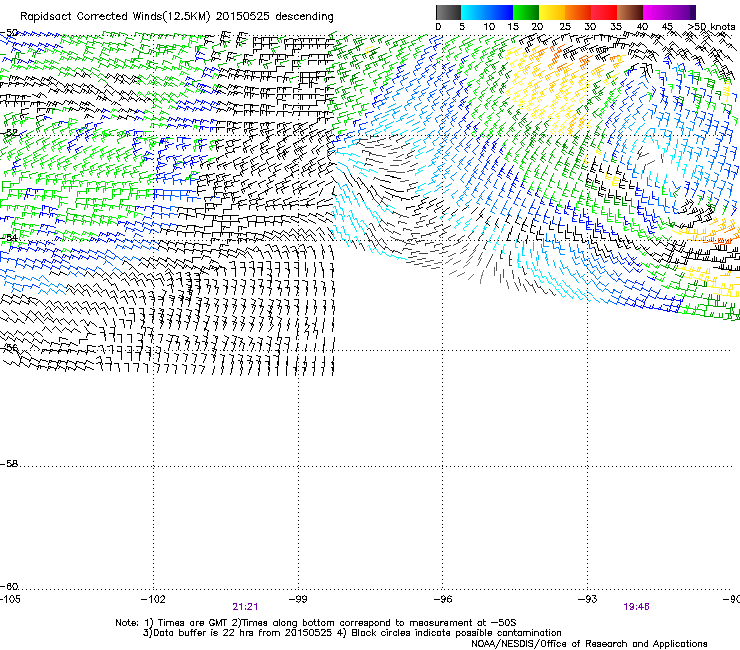Click the gray 0-5 knots legend swatch

tap(448, 12)
